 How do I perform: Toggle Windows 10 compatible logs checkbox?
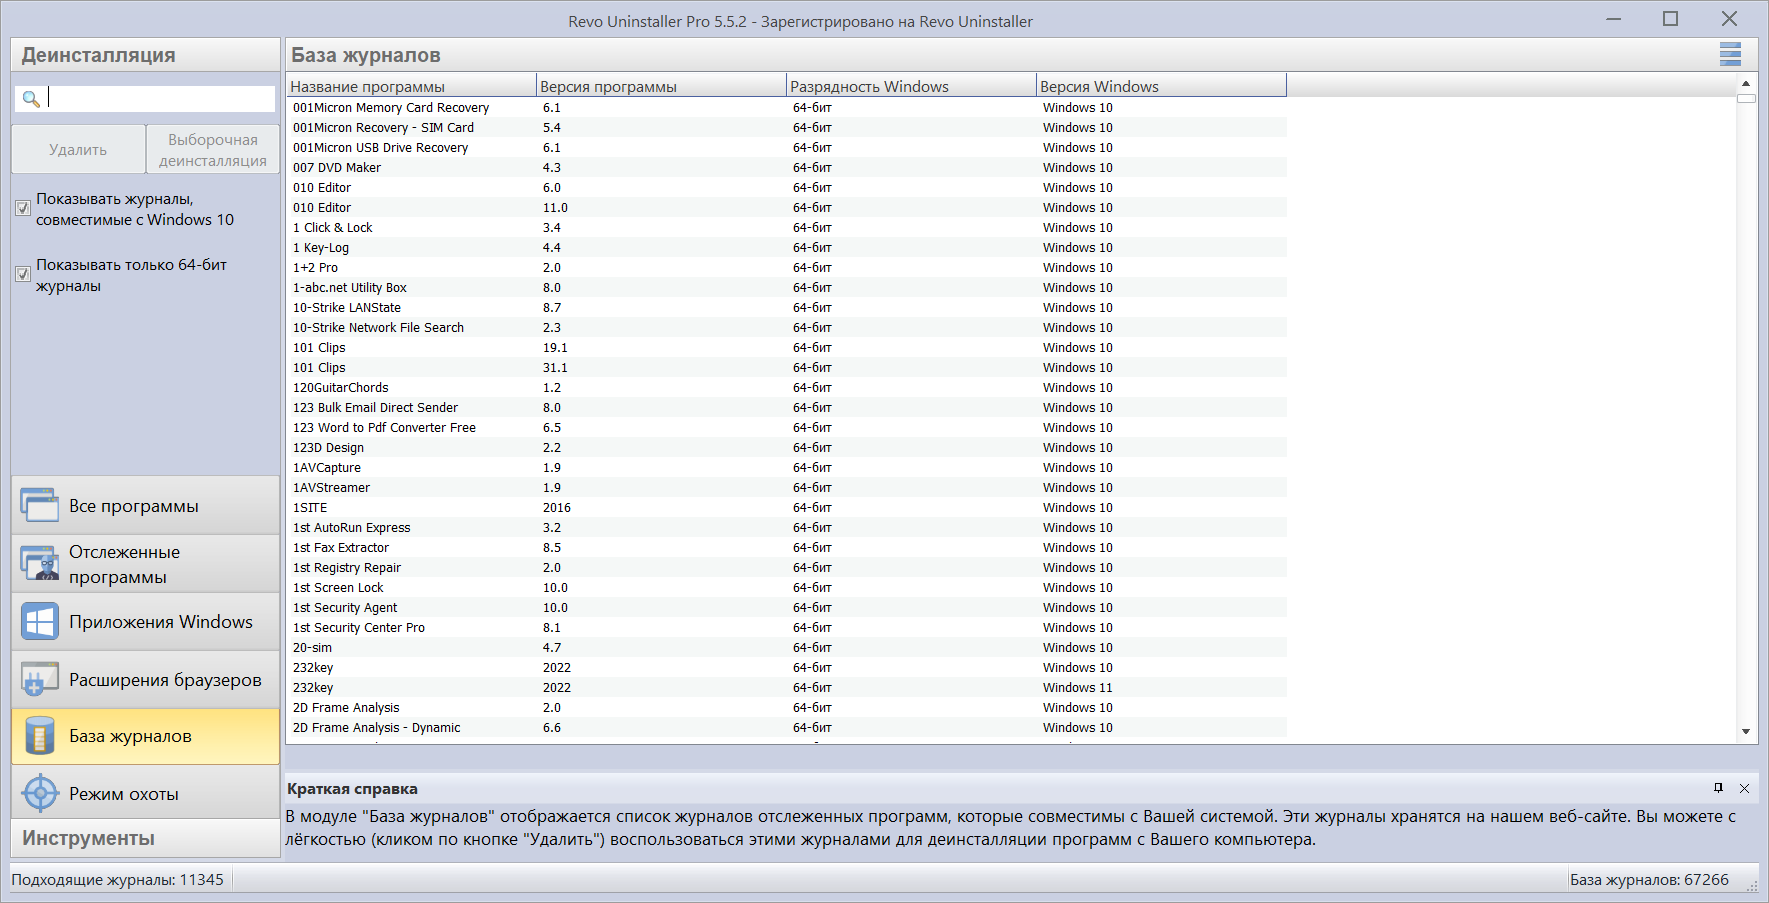23,208
